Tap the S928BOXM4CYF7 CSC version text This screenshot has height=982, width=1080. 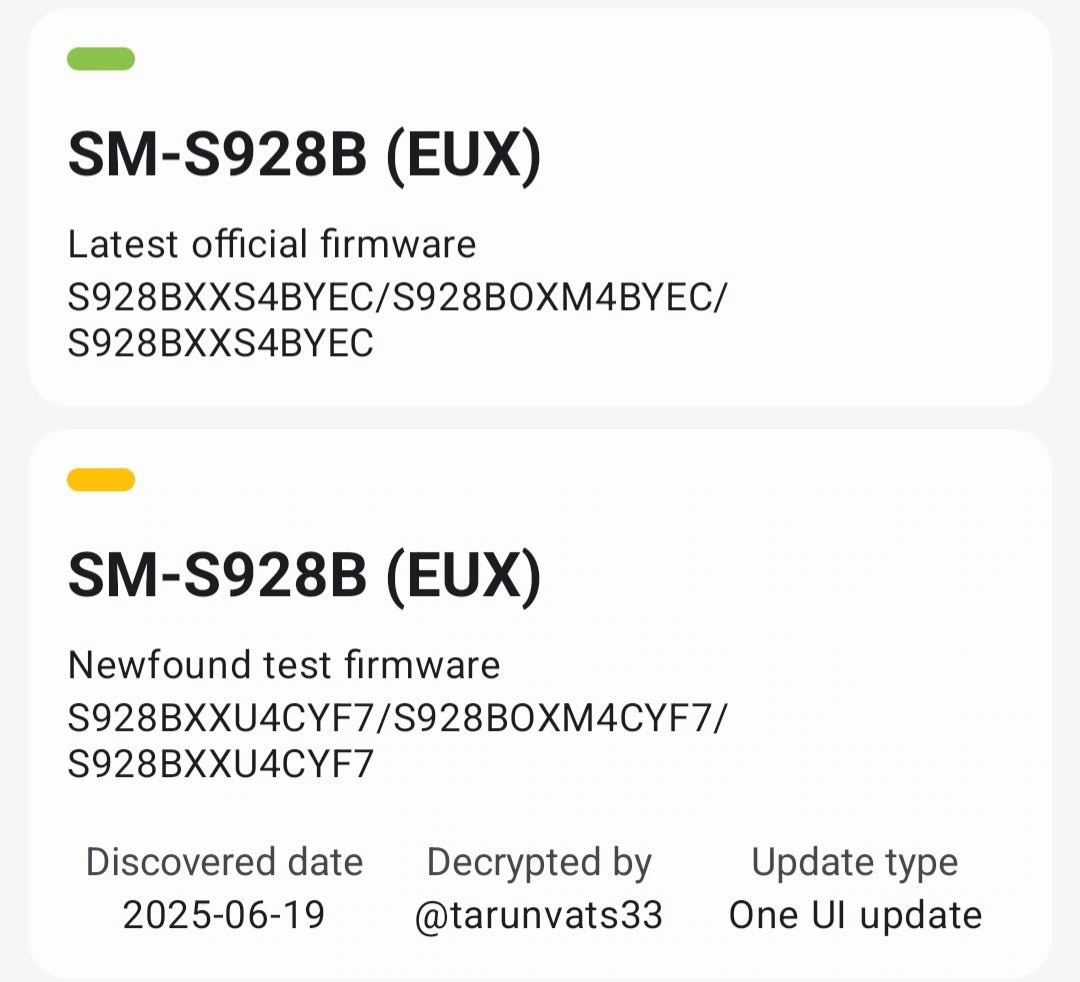(x=553, y=718)
